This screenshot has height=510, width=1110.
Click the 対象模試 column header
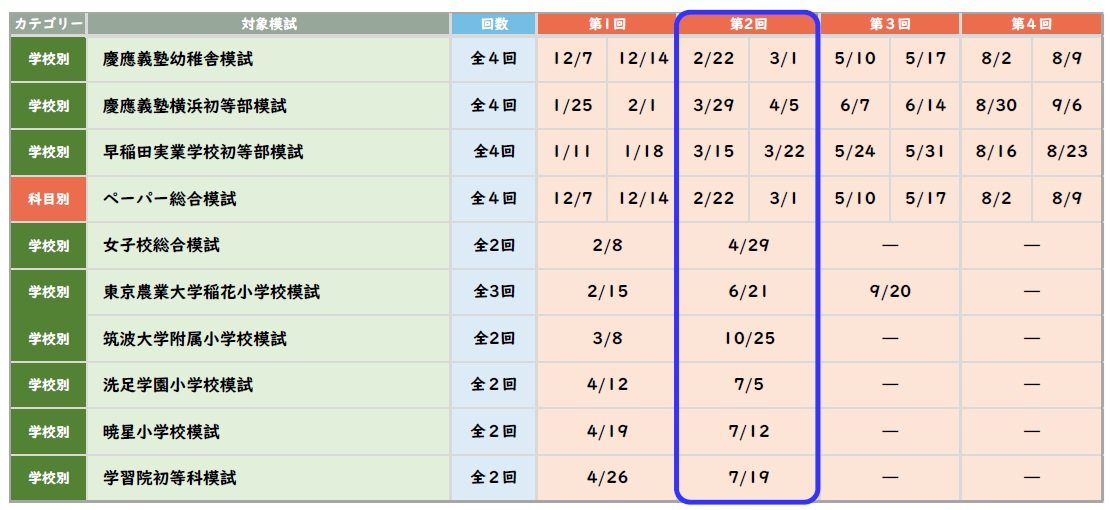tap(268, 23)
